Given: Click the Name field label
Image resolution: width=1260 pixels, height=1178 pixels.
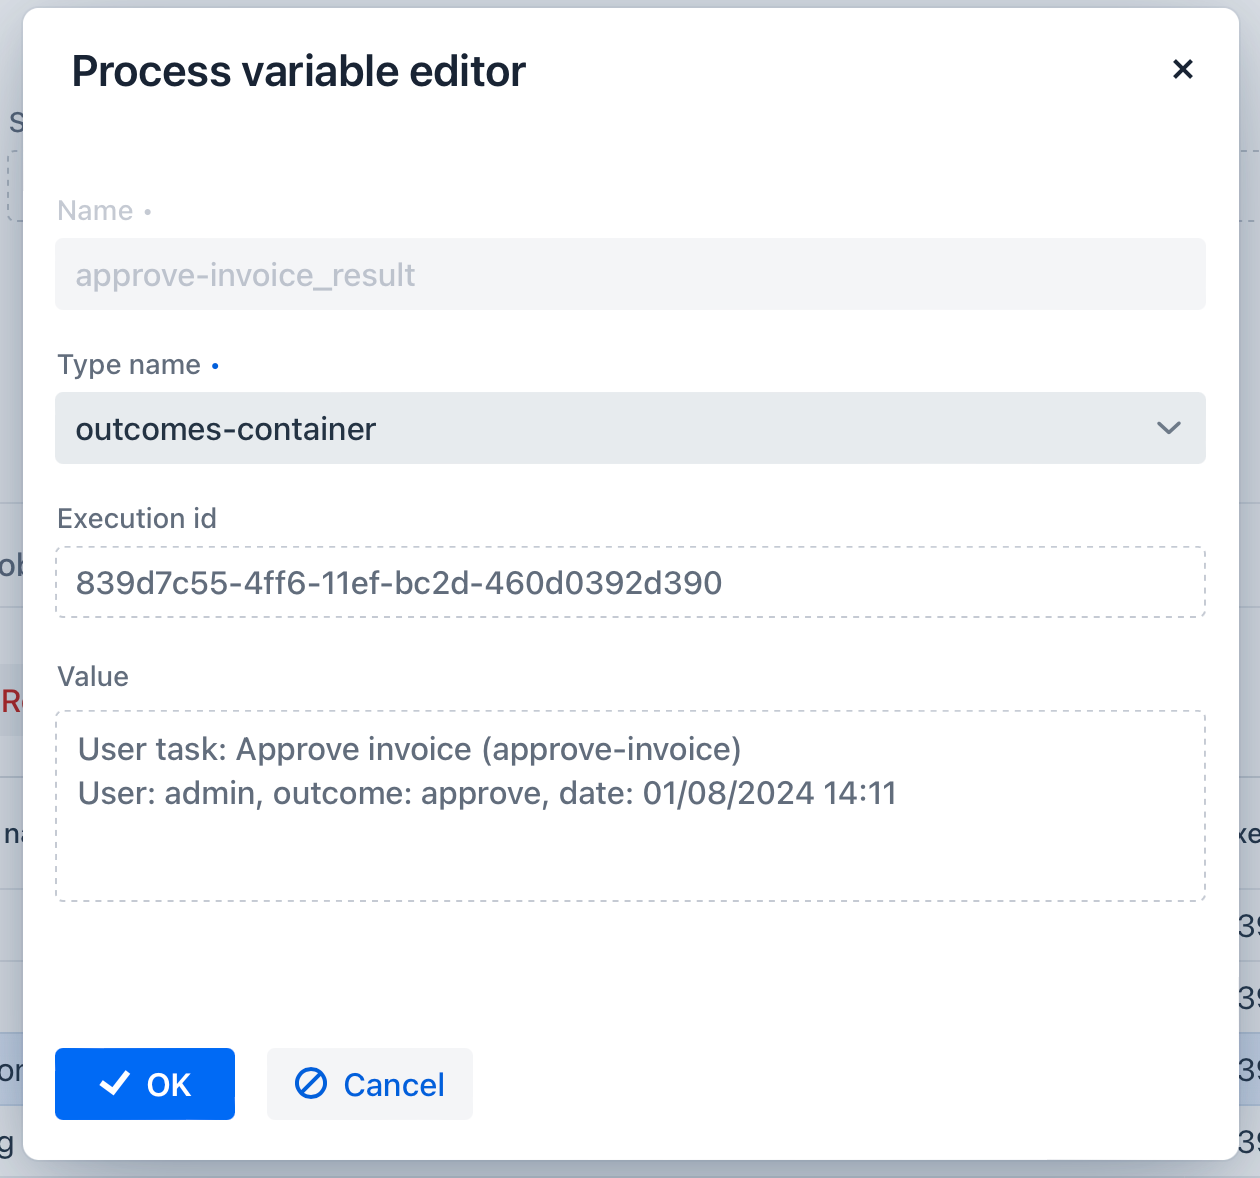Looking at the screenshot, I should pyautogui.click(x=95, y=211).
